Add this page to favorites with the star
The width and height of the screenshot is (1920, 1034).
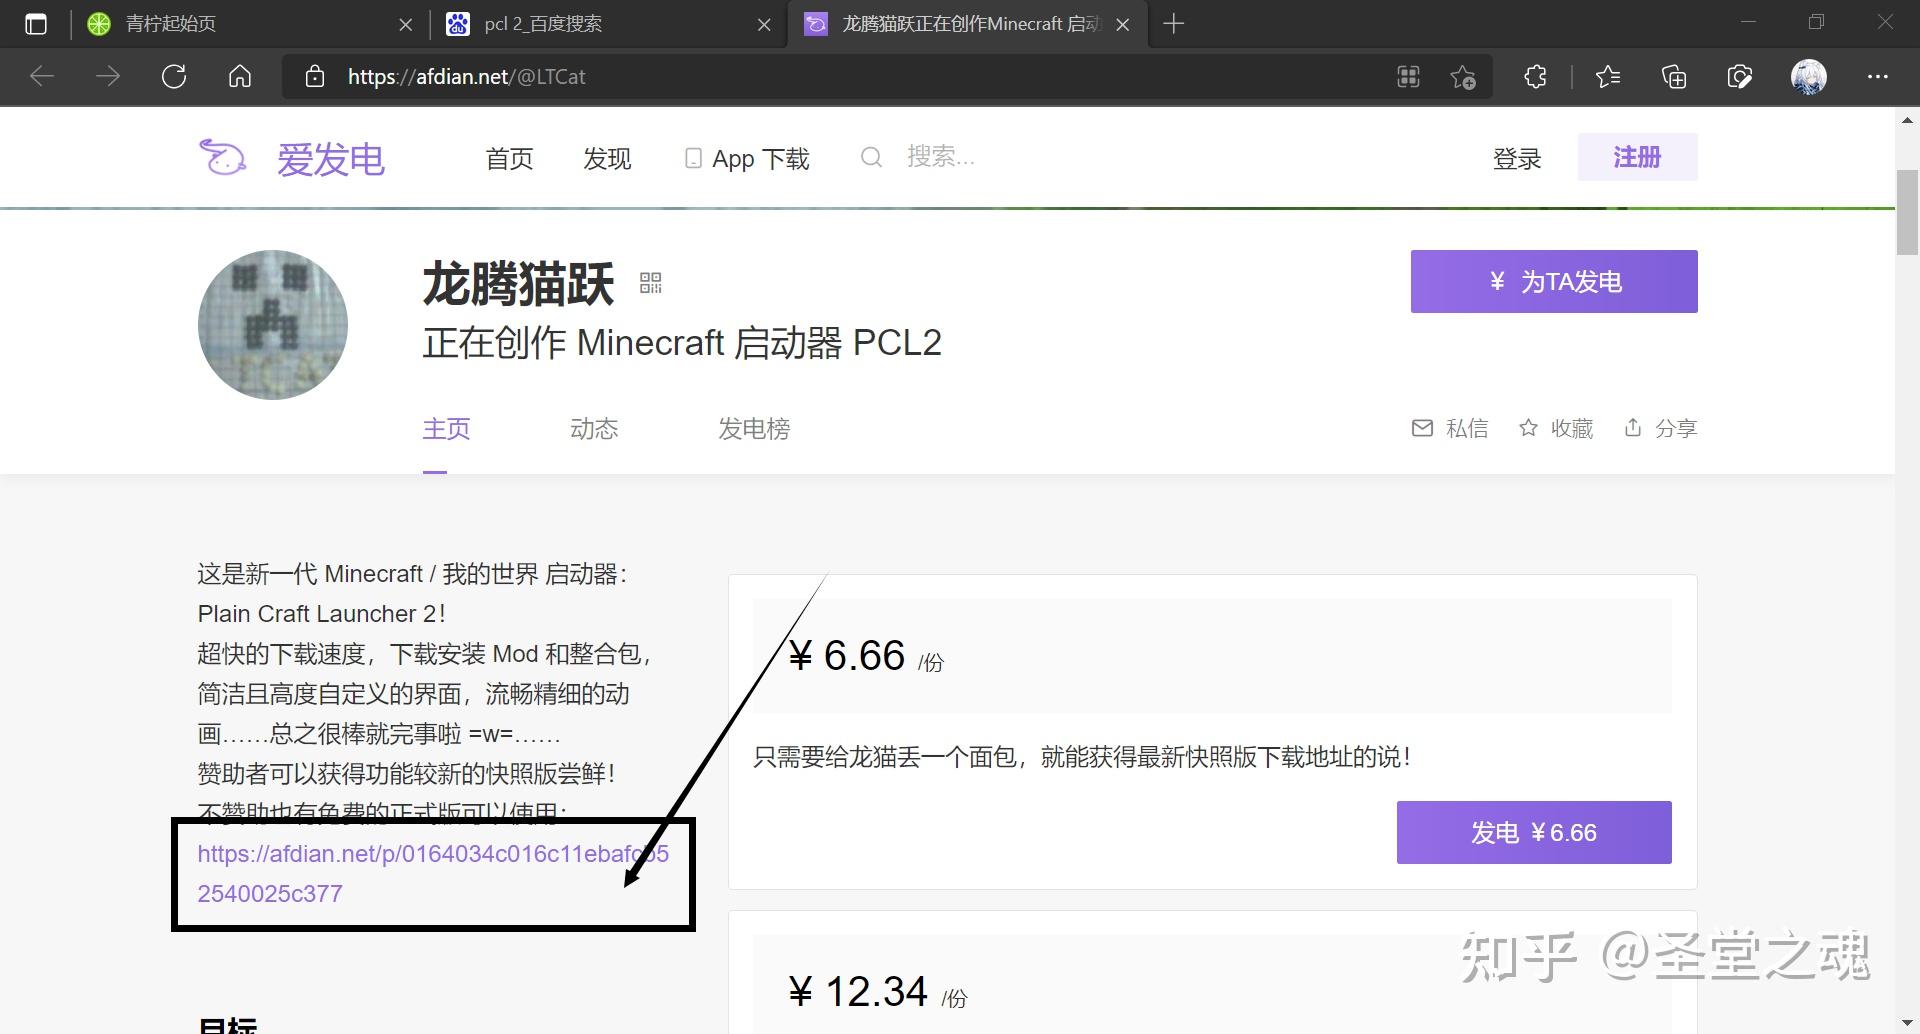[x=1463, y=76]
